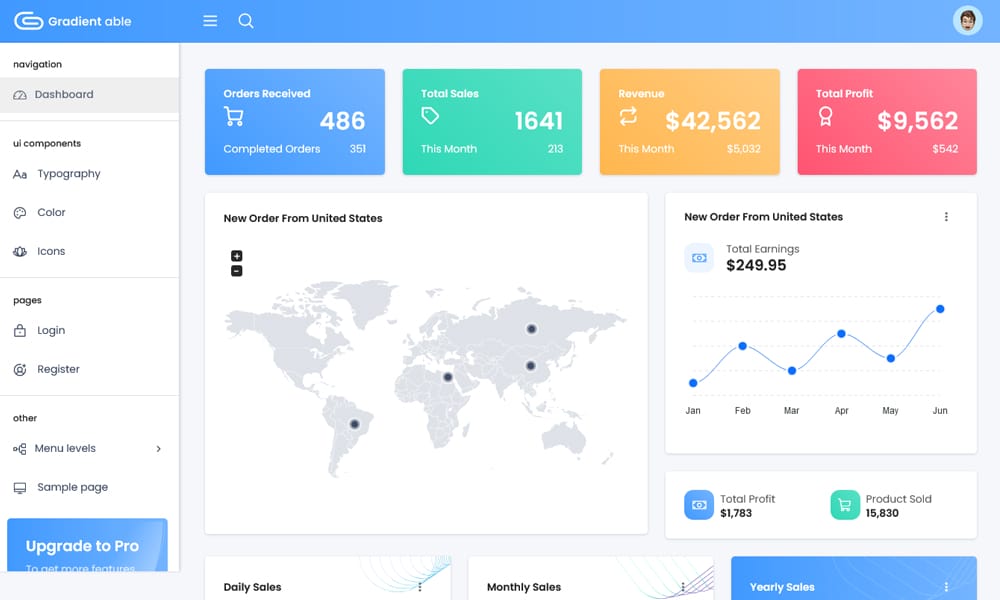Click the map zoom-in control
The image size is (1000, 600).
235,254
